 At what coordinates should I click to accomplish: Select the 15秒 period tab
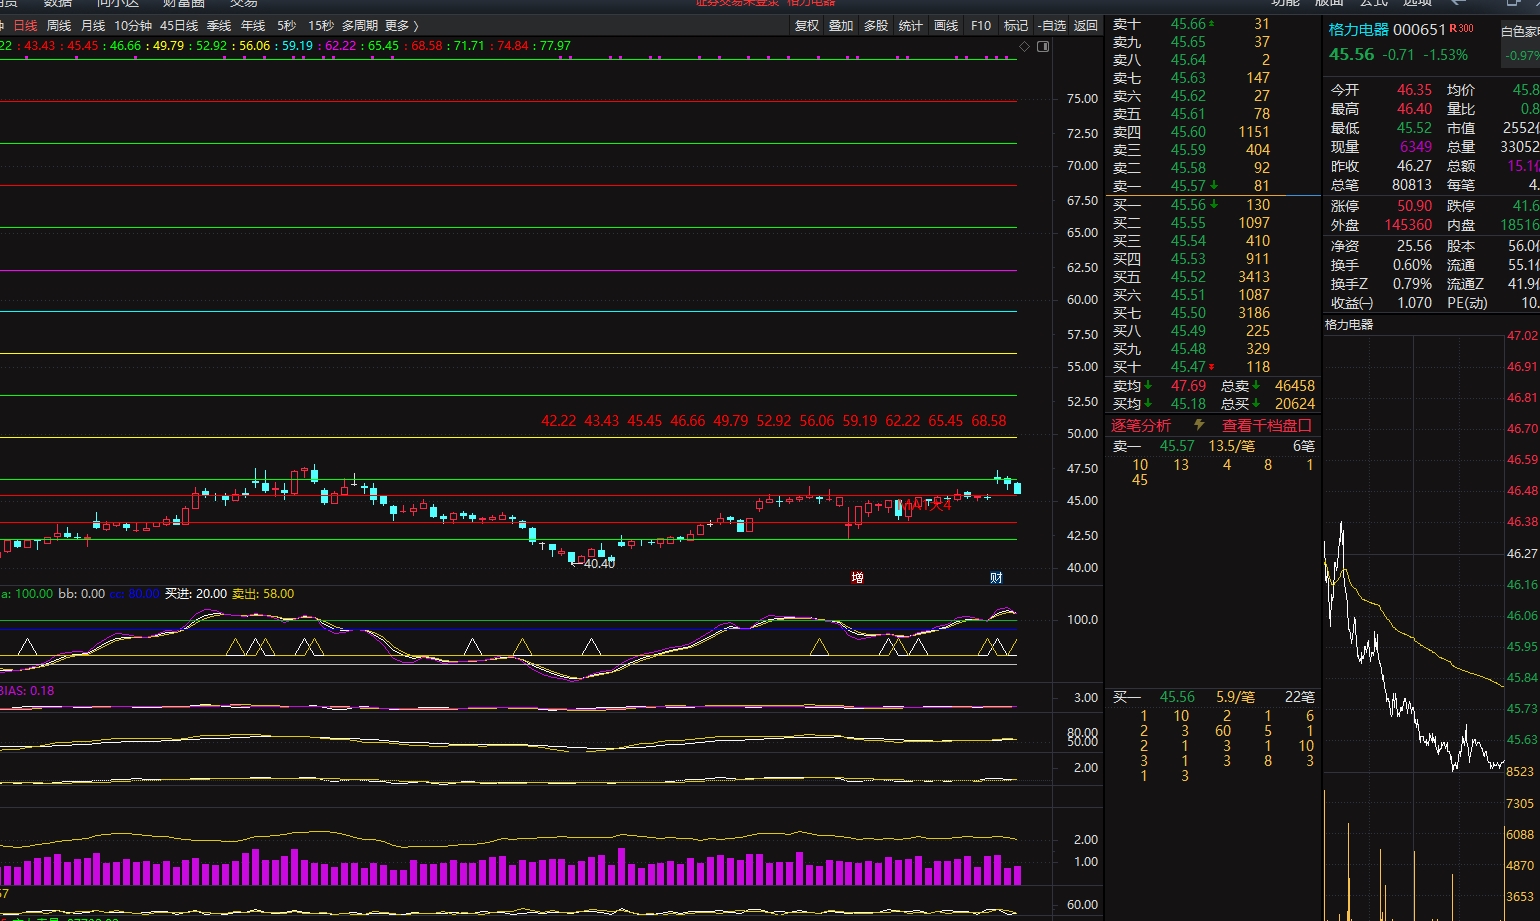321,25
